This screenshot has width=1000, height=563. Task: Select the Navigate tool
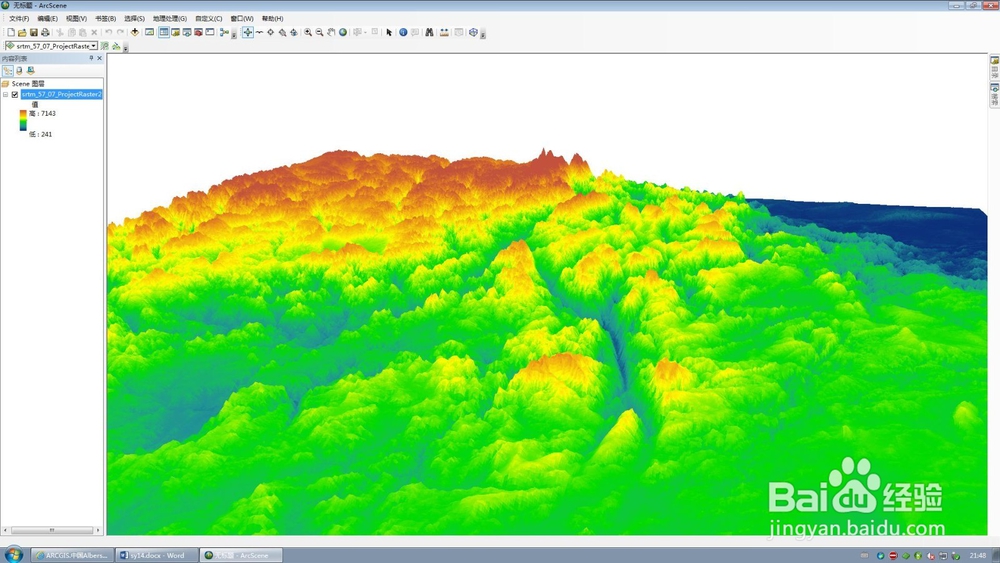[x=247, y=32]
